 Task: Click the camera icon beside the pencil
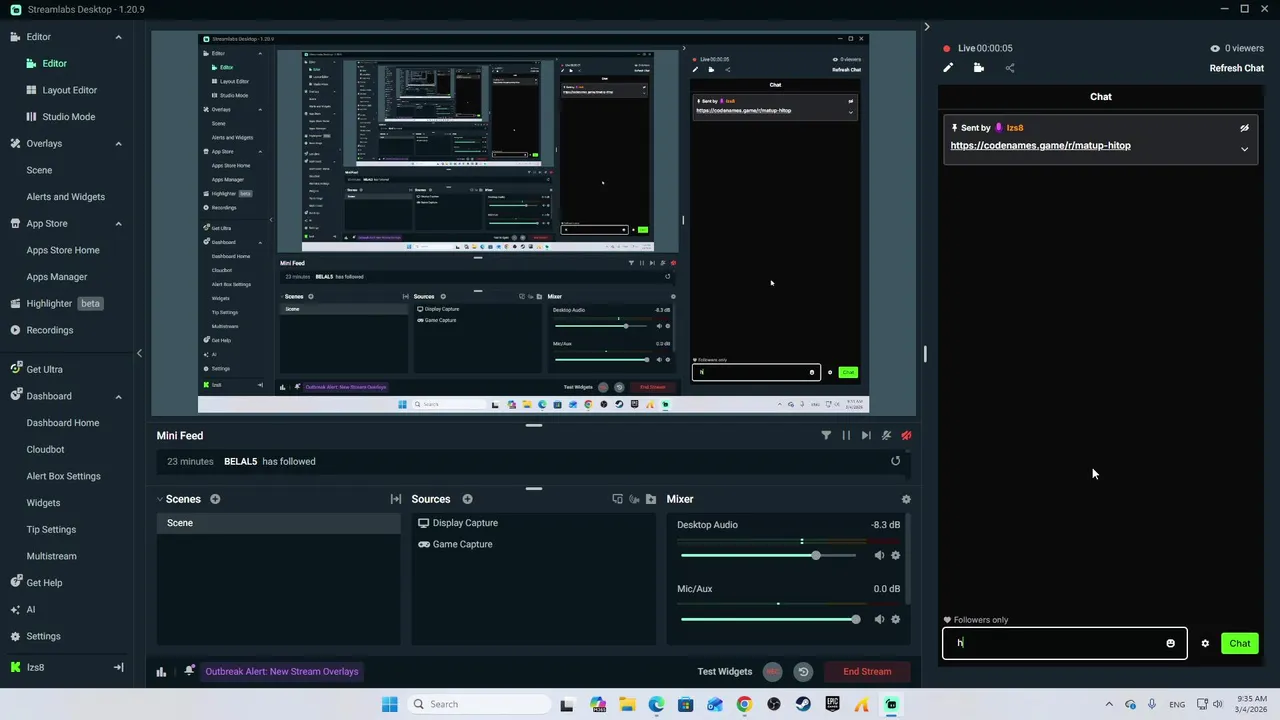point(978,68)
